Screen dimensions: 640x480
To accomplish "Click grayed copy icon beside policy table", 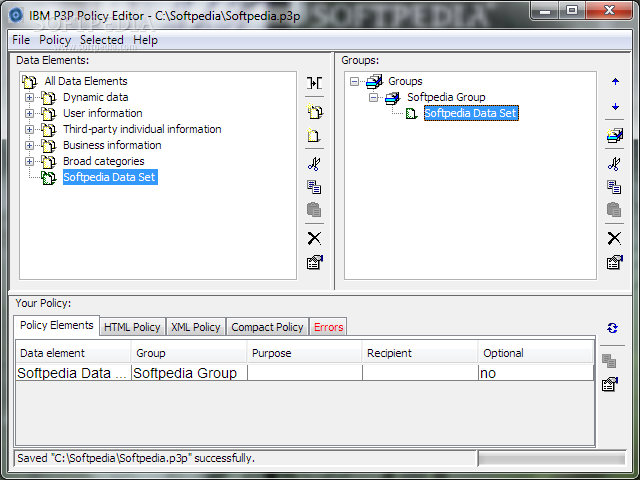I will click(609, 361).
